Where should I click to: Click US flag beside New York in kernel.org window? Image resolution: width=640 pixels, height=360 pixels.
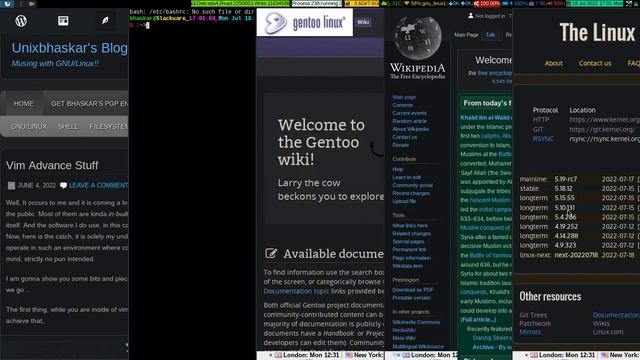pyautogui.click(x=604, y=355)
